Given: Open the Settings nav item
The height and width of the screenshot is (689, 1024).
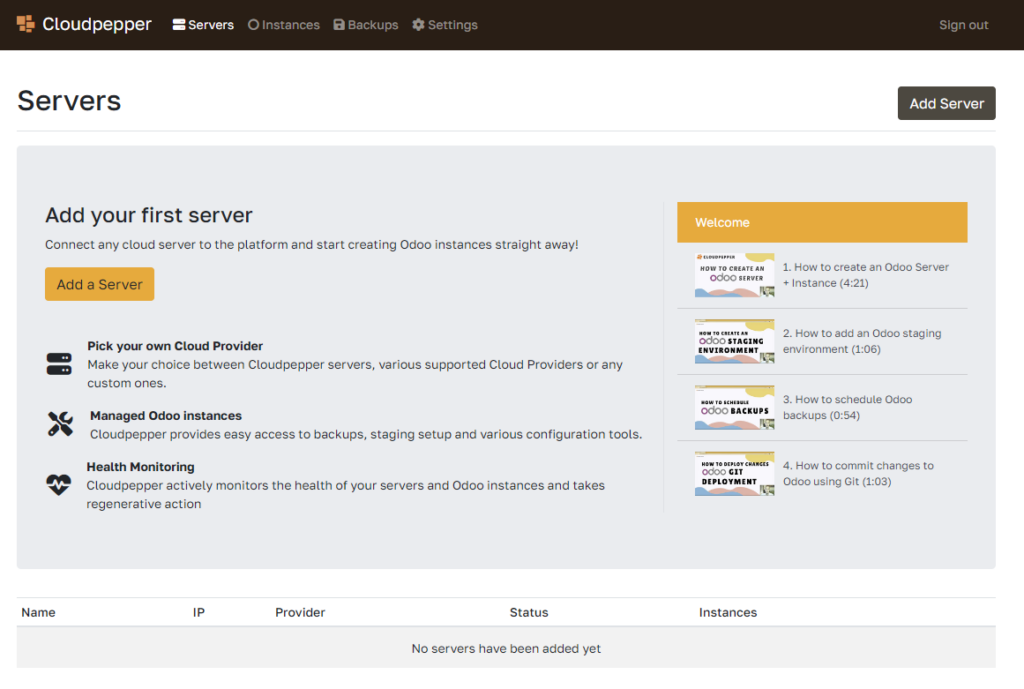Looking at the screenshot, I should click(x=445, y=25).
